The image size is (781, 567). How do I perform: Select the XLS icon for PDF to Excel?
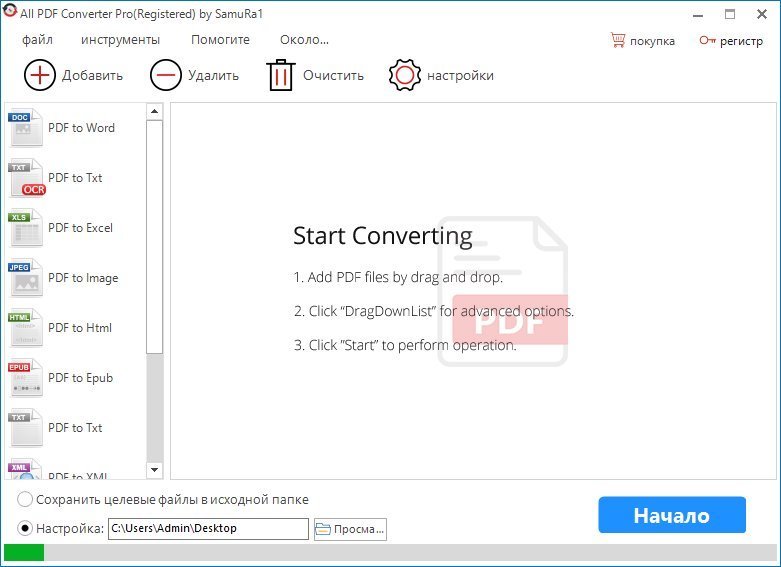click(x=25, y=228)
